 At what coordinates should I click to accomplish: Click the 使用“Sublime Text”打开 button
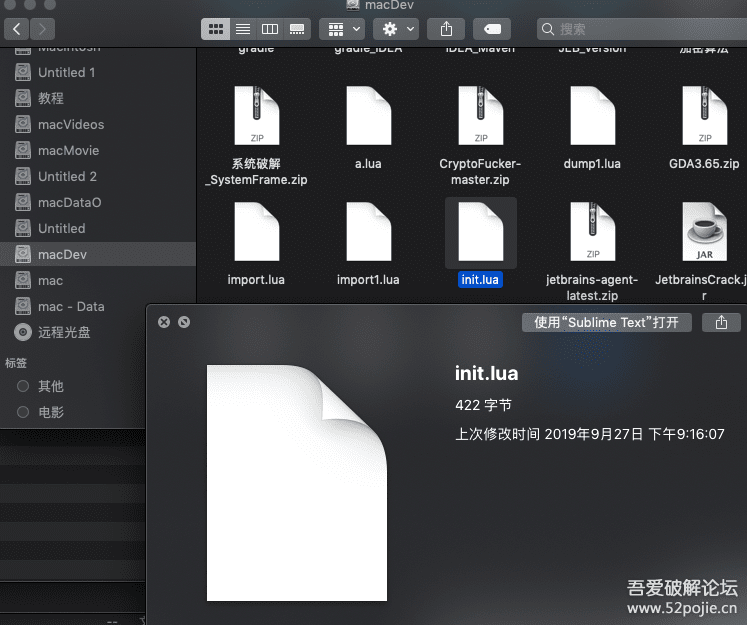click(x=606, y=322)
